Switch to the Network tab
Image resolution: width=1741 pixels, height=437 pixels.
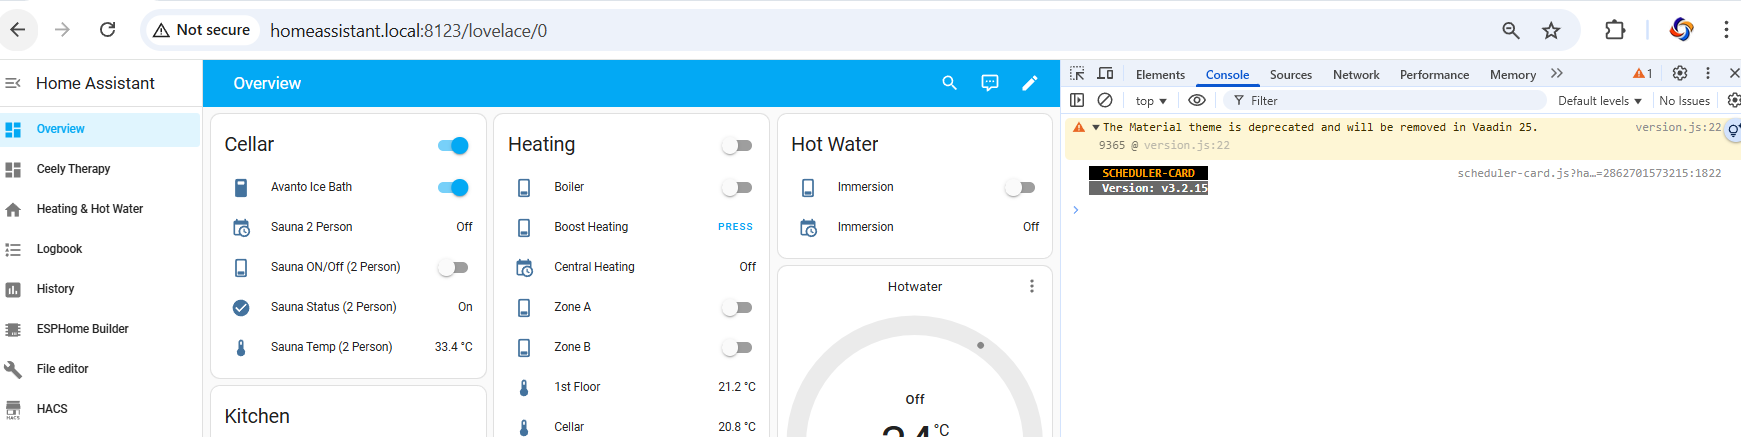pos(1356,75)
